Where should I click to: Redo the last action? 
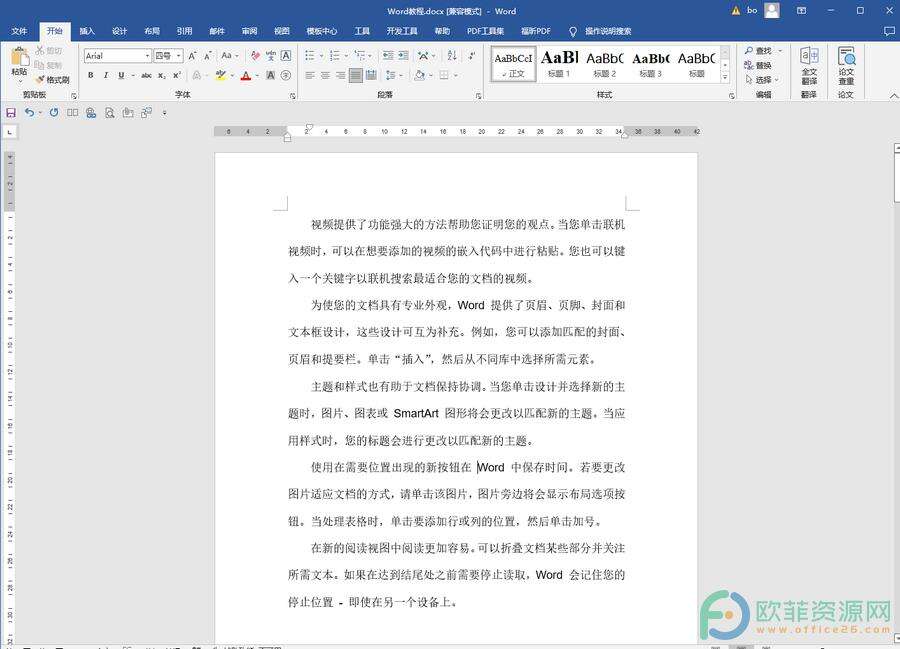tap(54, 112)
